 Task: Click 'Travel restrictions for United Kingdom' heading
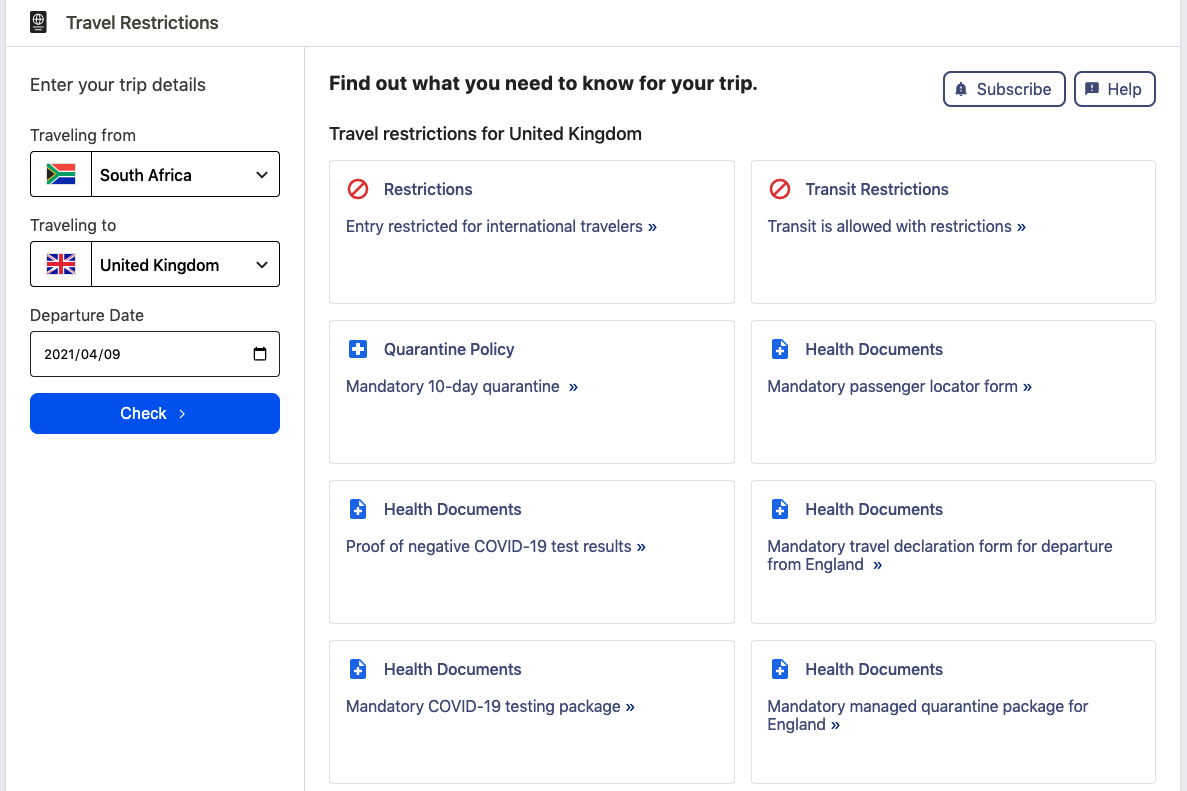click(x=485, y=134)
